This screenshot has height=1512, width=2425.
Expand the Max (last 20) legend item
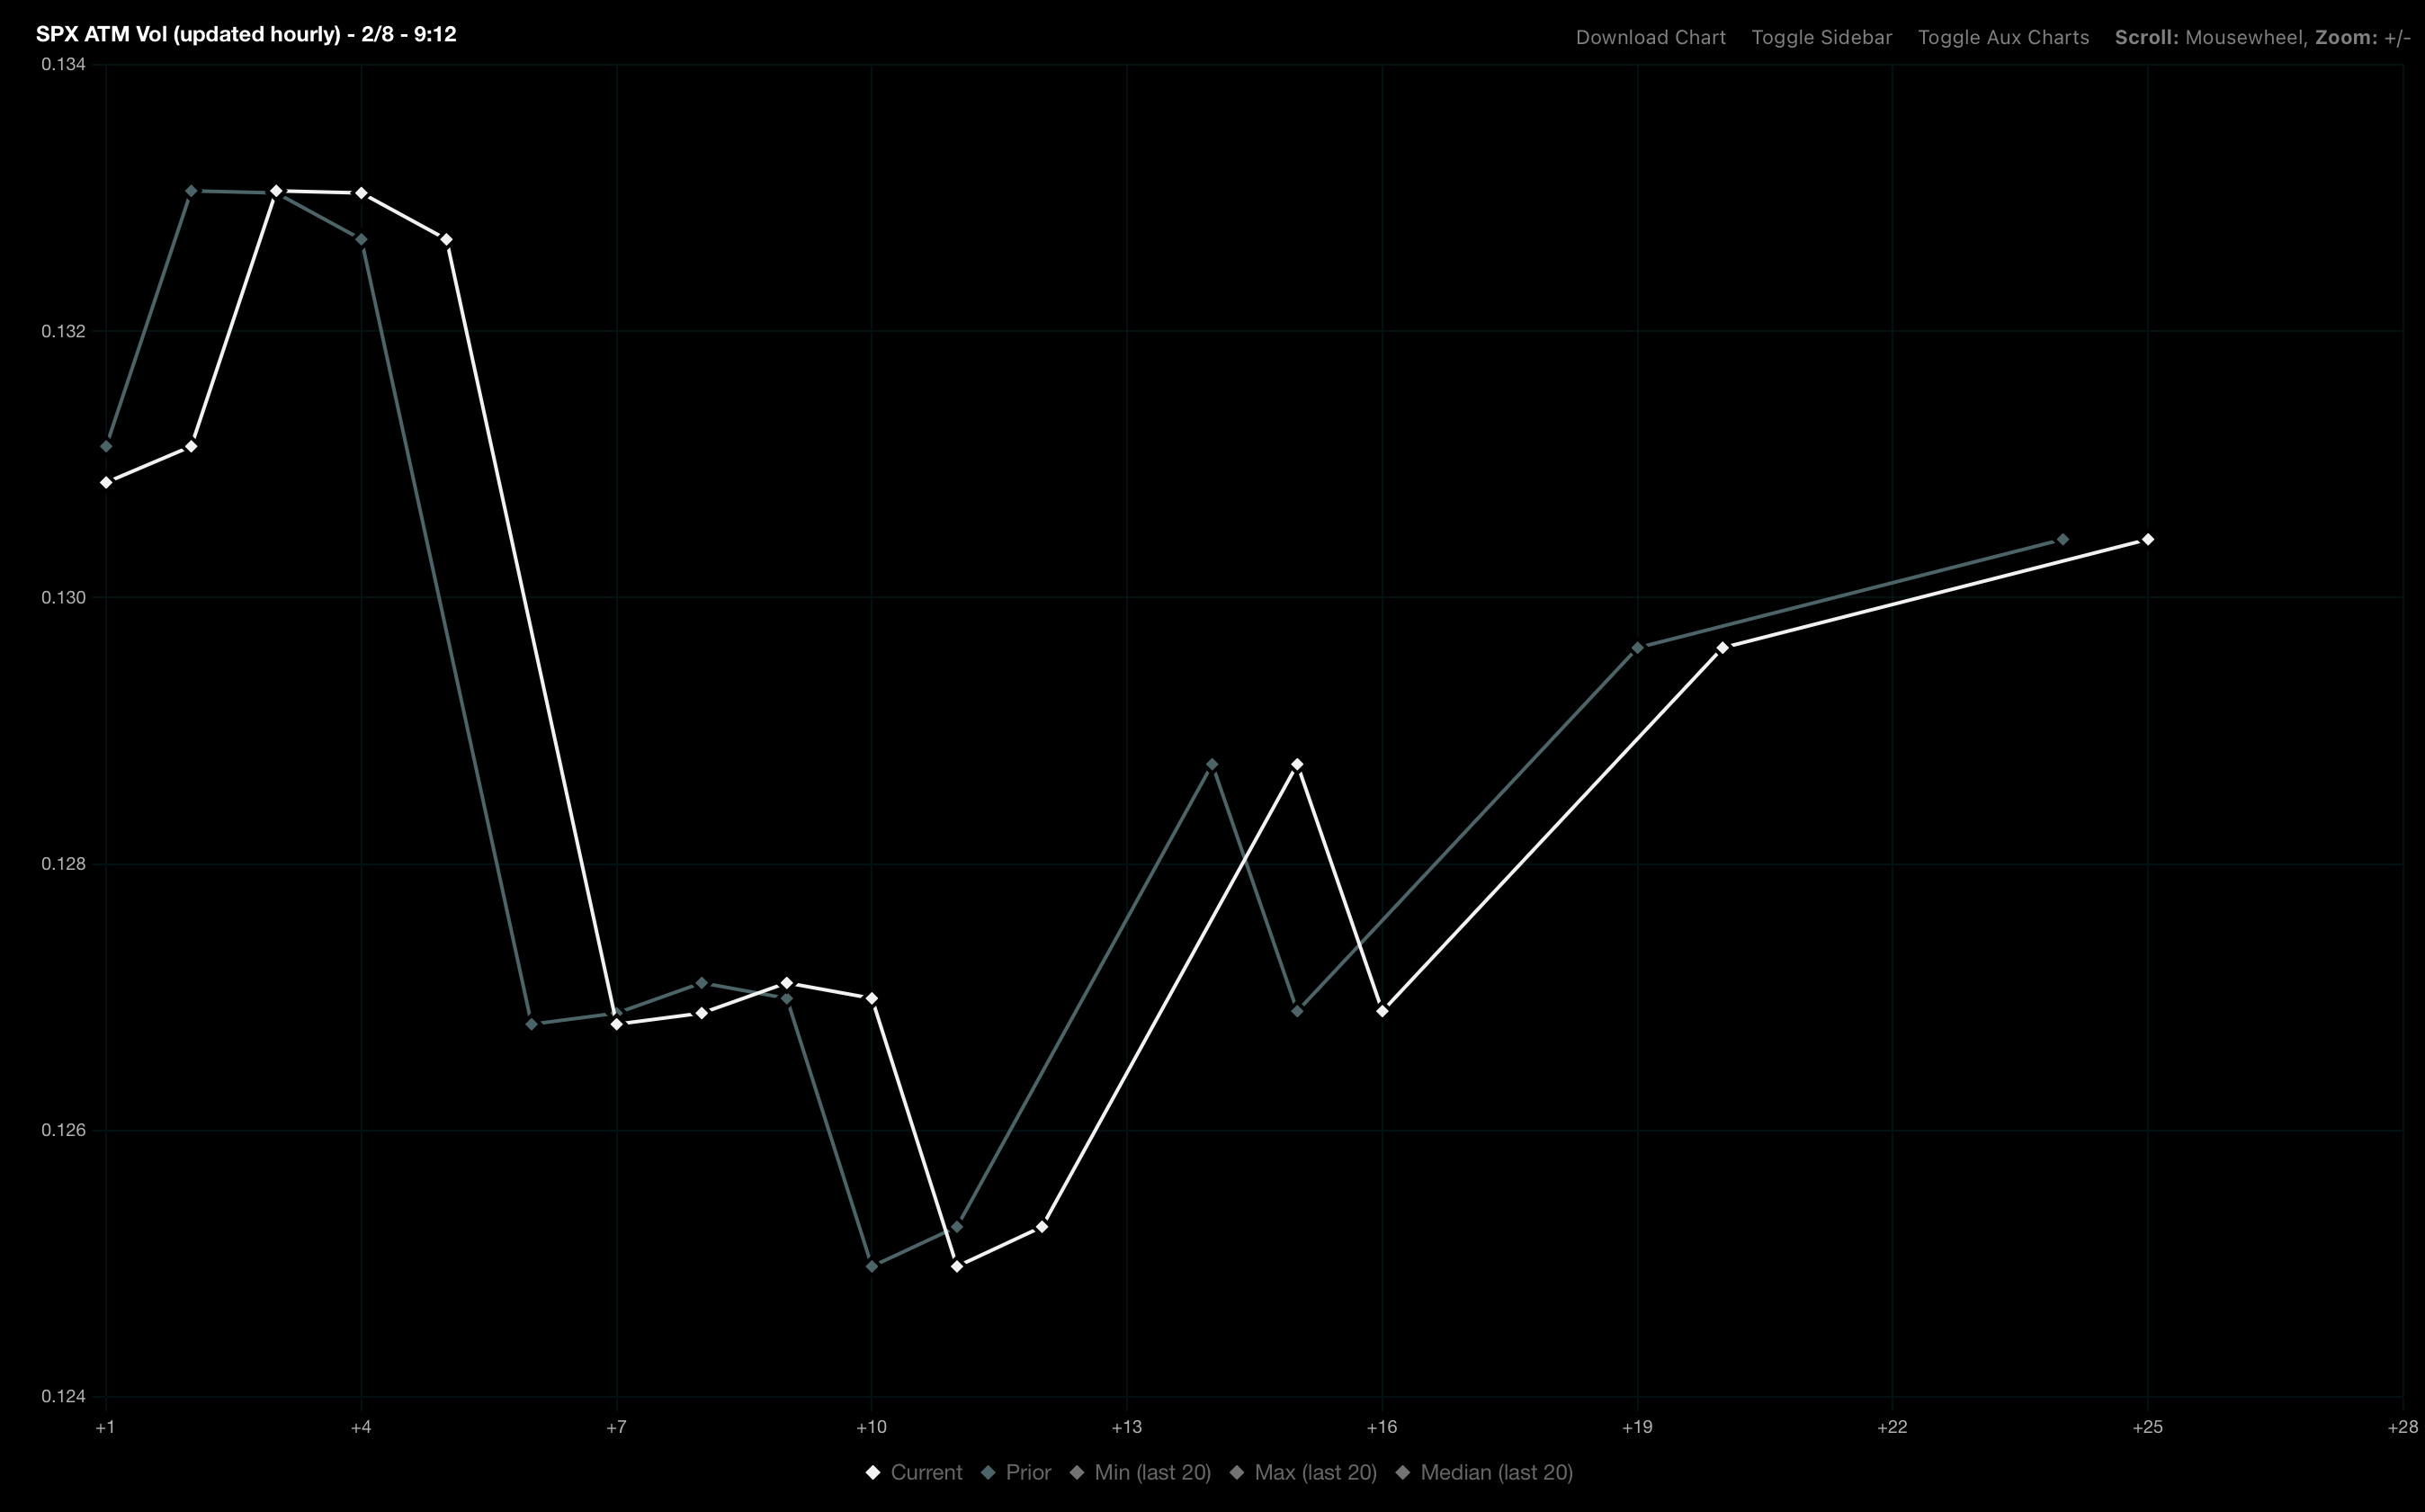[1315, 1472]
